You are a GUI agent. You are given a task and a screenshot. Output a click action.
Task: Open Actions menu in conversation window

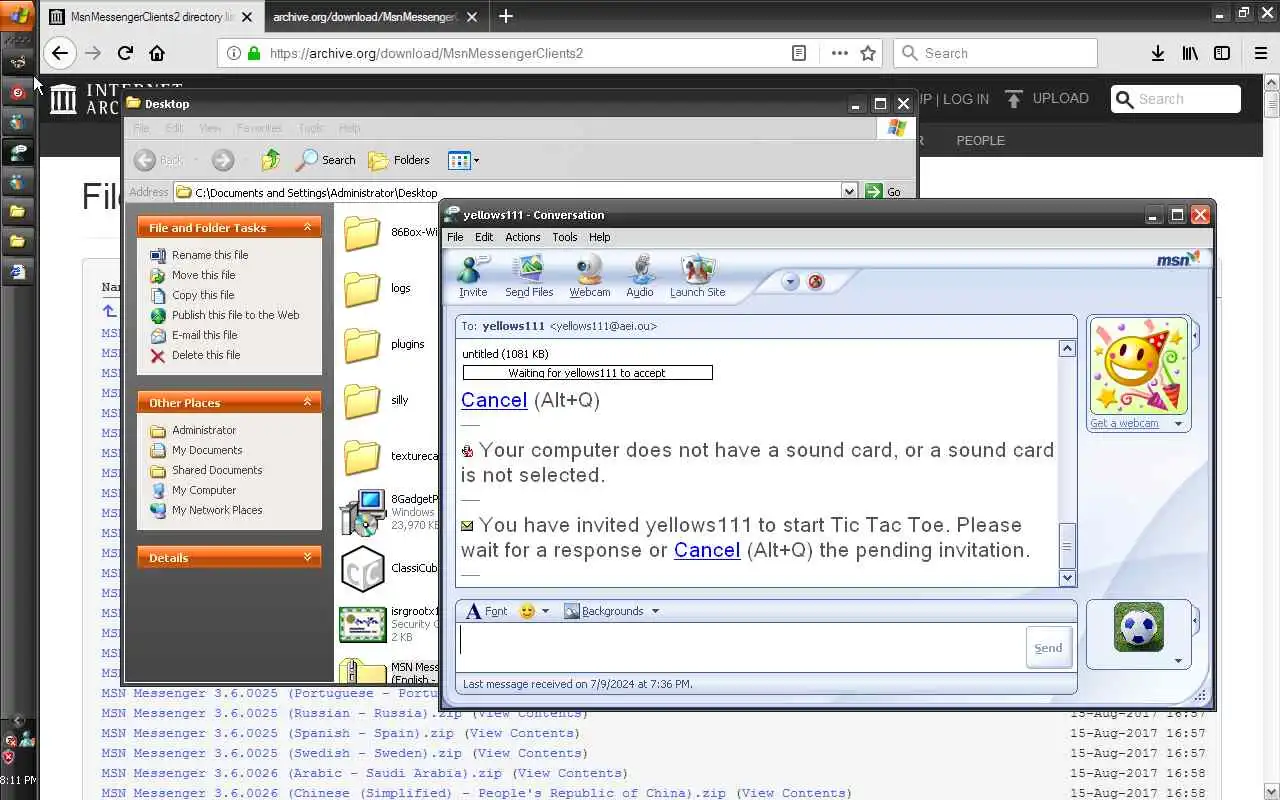click(522, 237)
